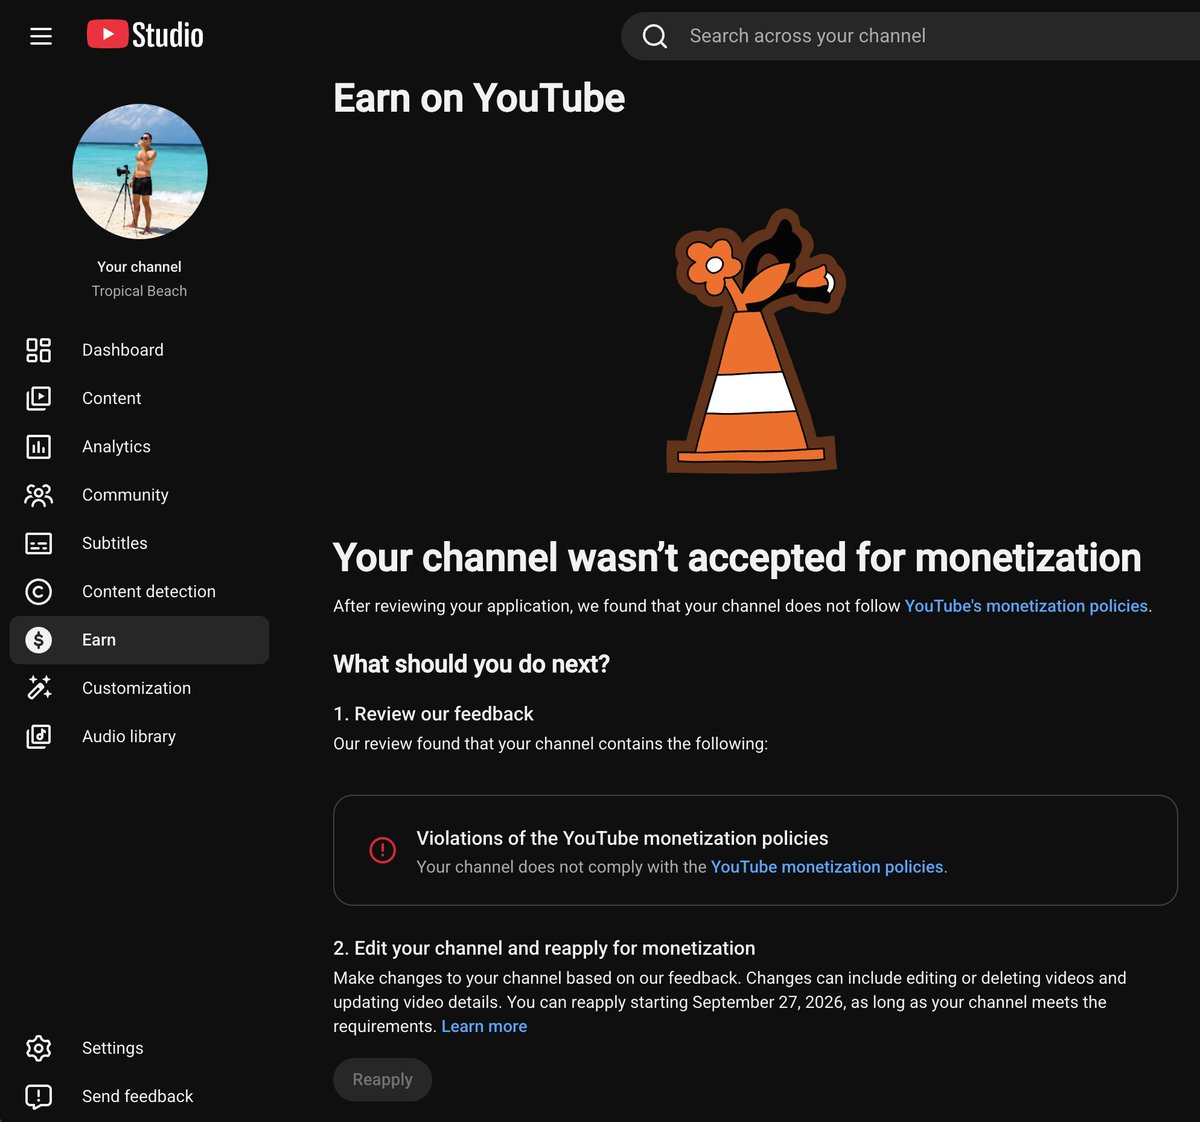
Task: Click the Customization magic wand icon
Action: pos(38,688)
